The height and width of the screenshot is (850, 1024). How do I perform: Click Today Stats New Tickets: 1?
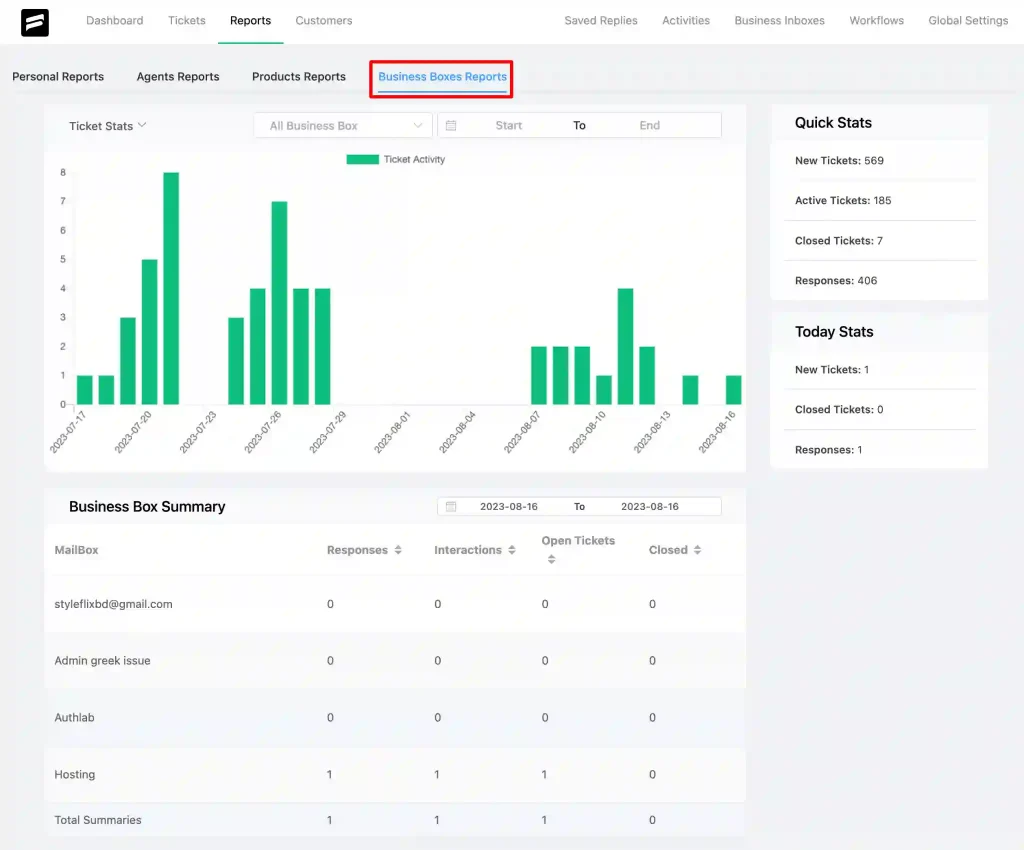[831, 369]
